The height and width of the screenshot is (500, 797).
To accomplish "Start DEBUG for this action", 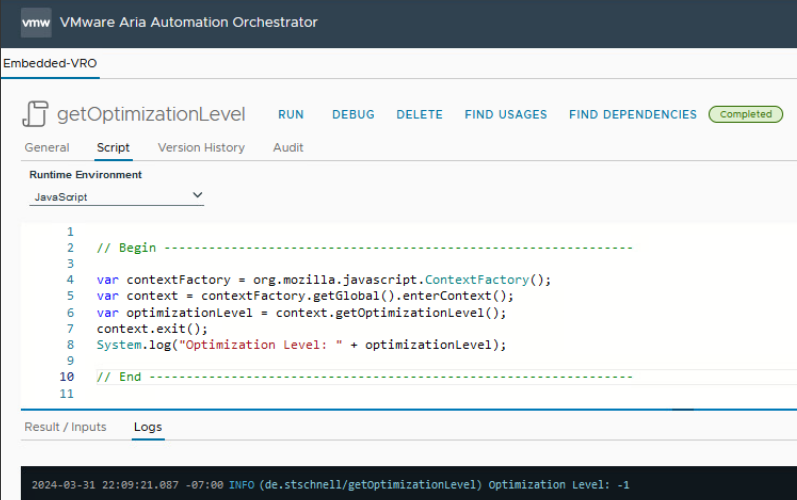I will pos(353,114).
